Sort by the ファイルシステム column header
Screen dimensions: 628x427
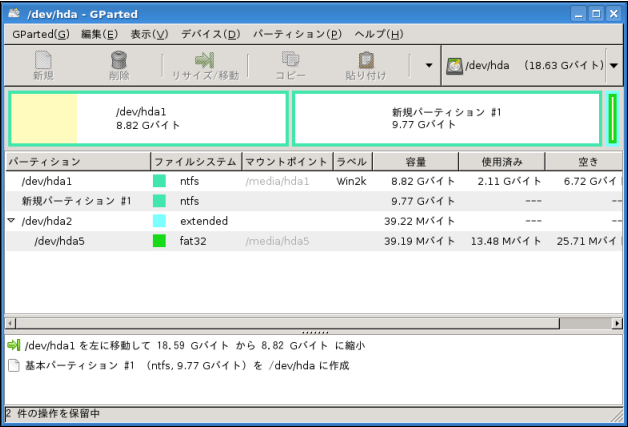[x=195, y=161]
